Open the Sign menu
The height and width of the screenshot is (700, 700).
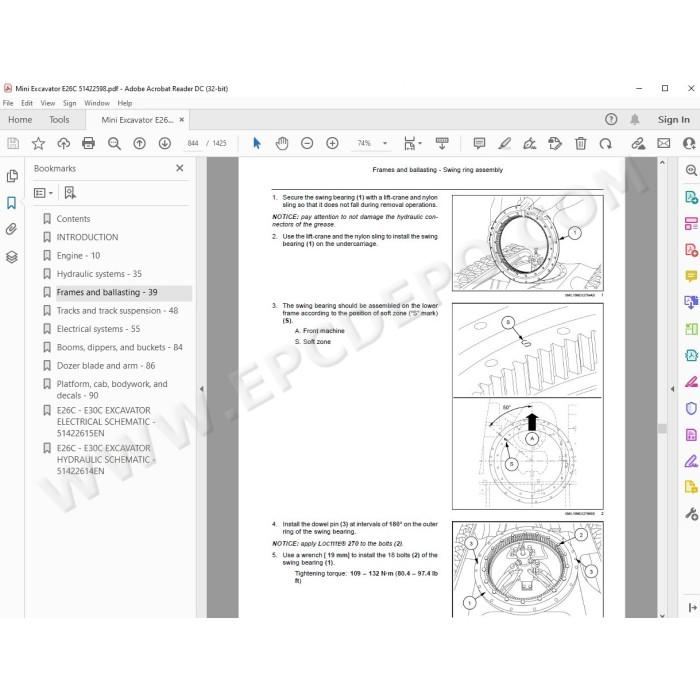pyautogui.click(x=69, y=103)
